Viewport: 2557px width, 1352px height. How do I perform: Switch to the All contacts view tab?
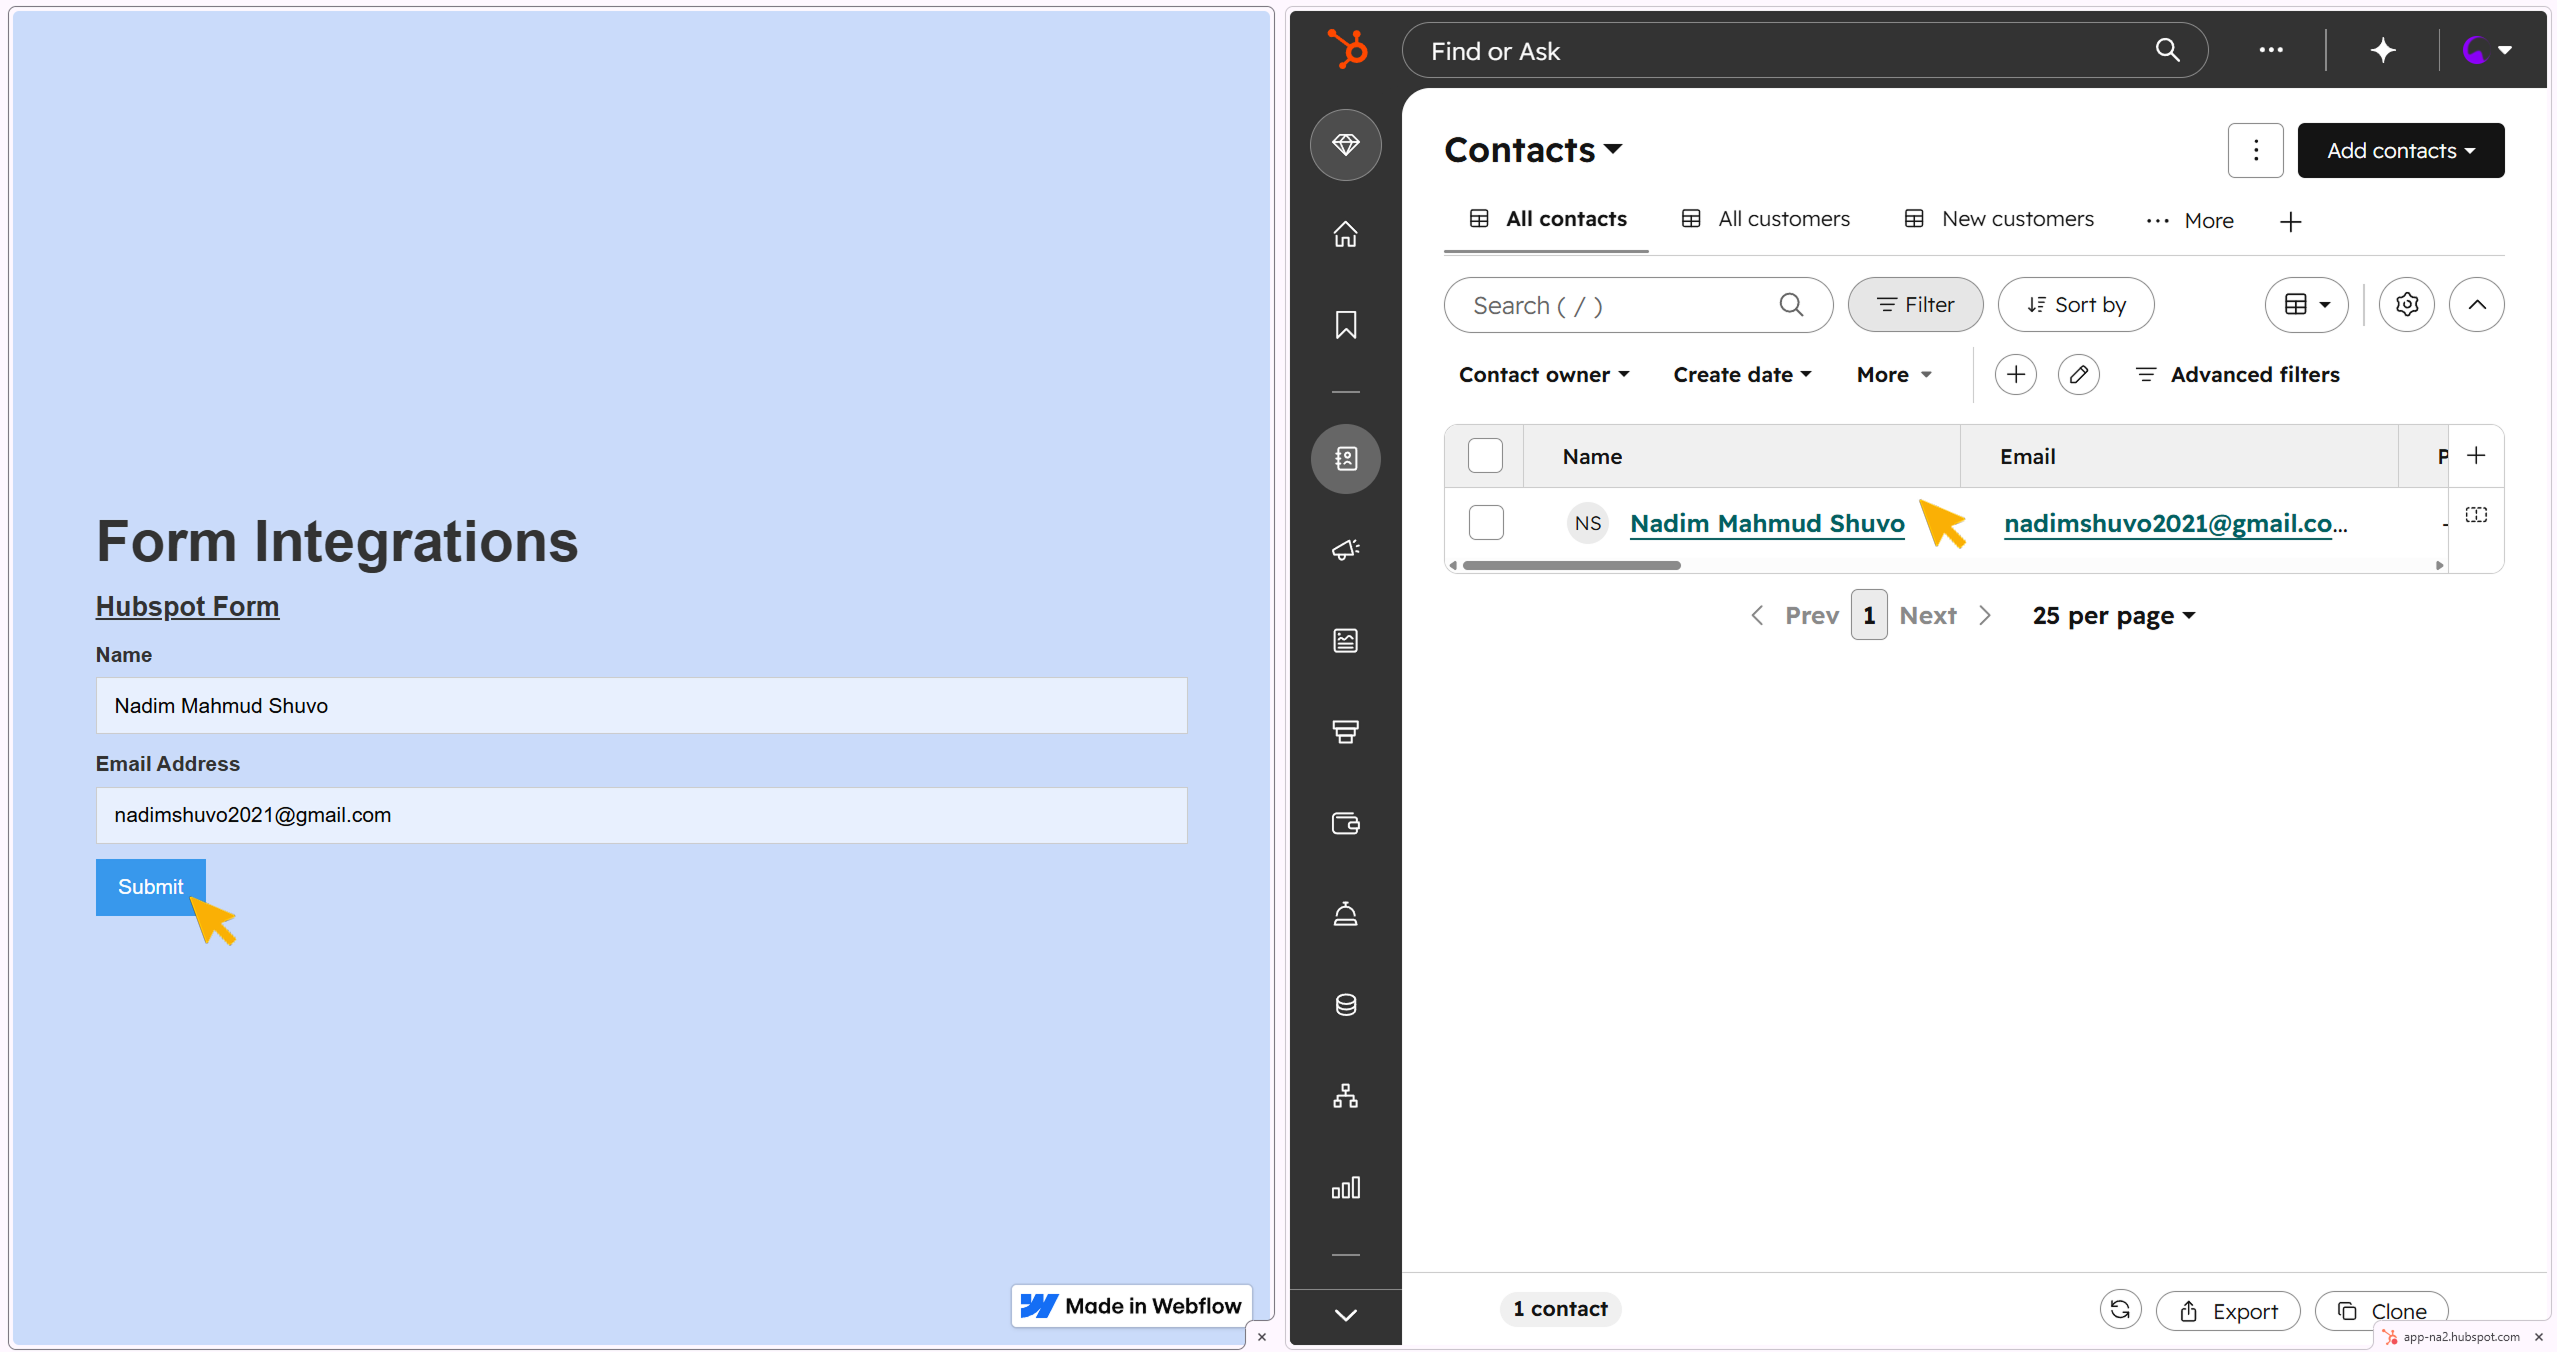[x=1547, y=219]
